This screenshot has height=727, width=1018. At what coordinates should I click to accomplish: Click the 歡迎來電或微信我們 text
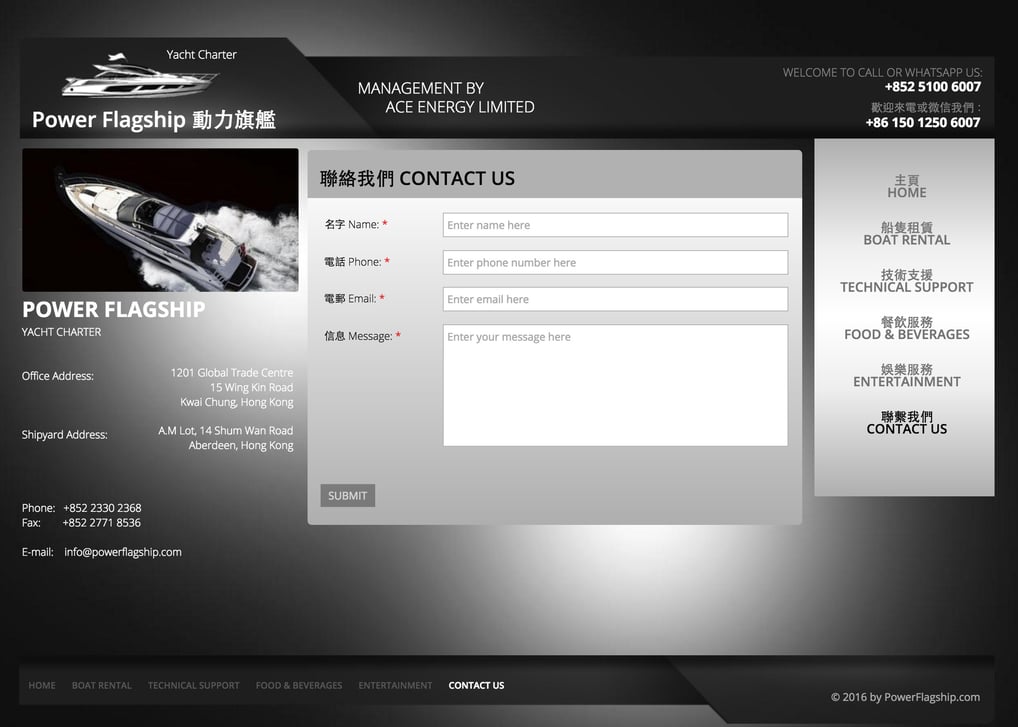(926, 108)
